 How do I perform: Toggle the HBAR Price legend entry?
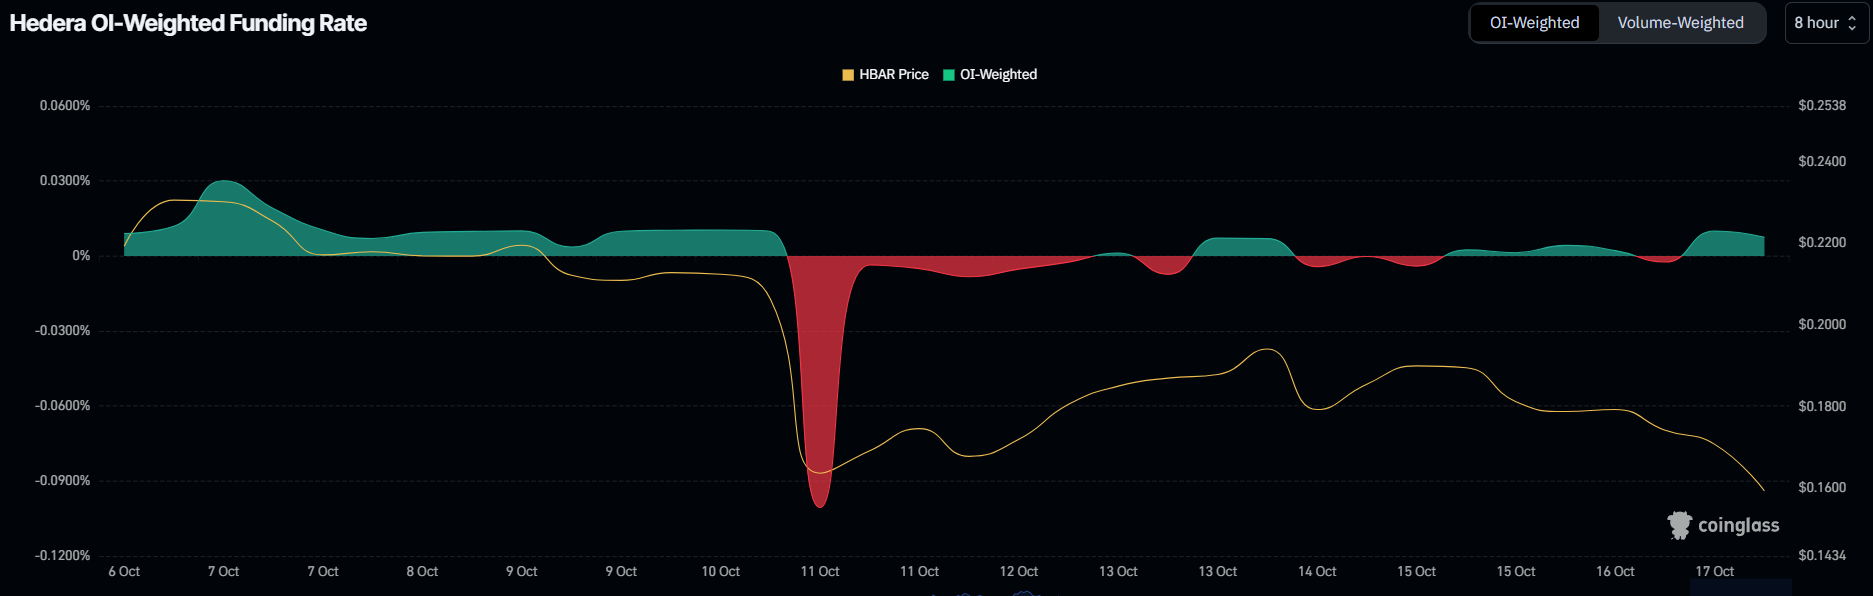pyautogui.click(x=886, y=74)
